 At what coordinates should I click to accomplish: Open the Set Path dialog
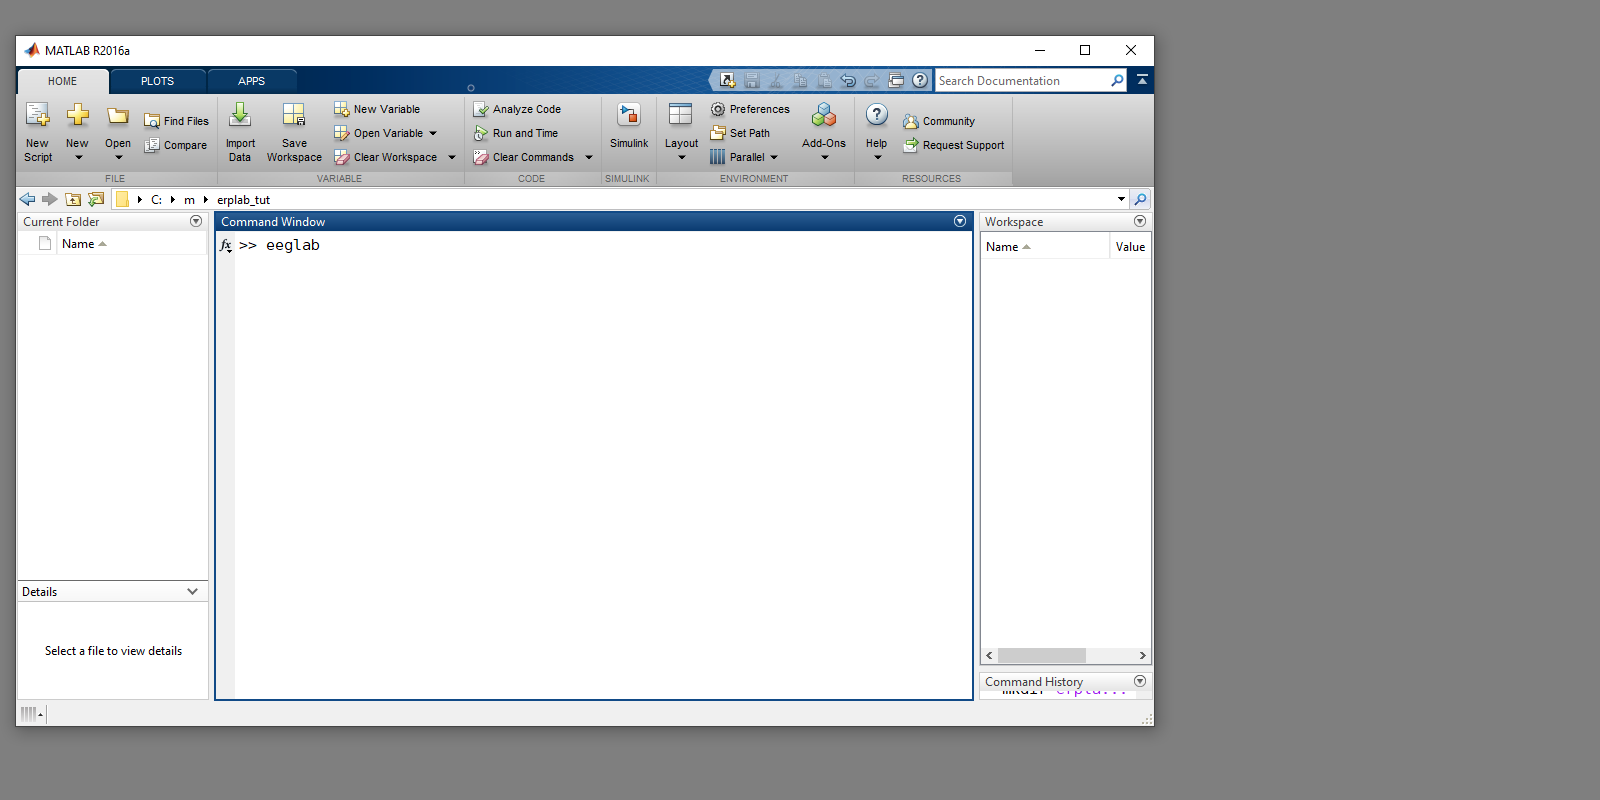[740, 133]
